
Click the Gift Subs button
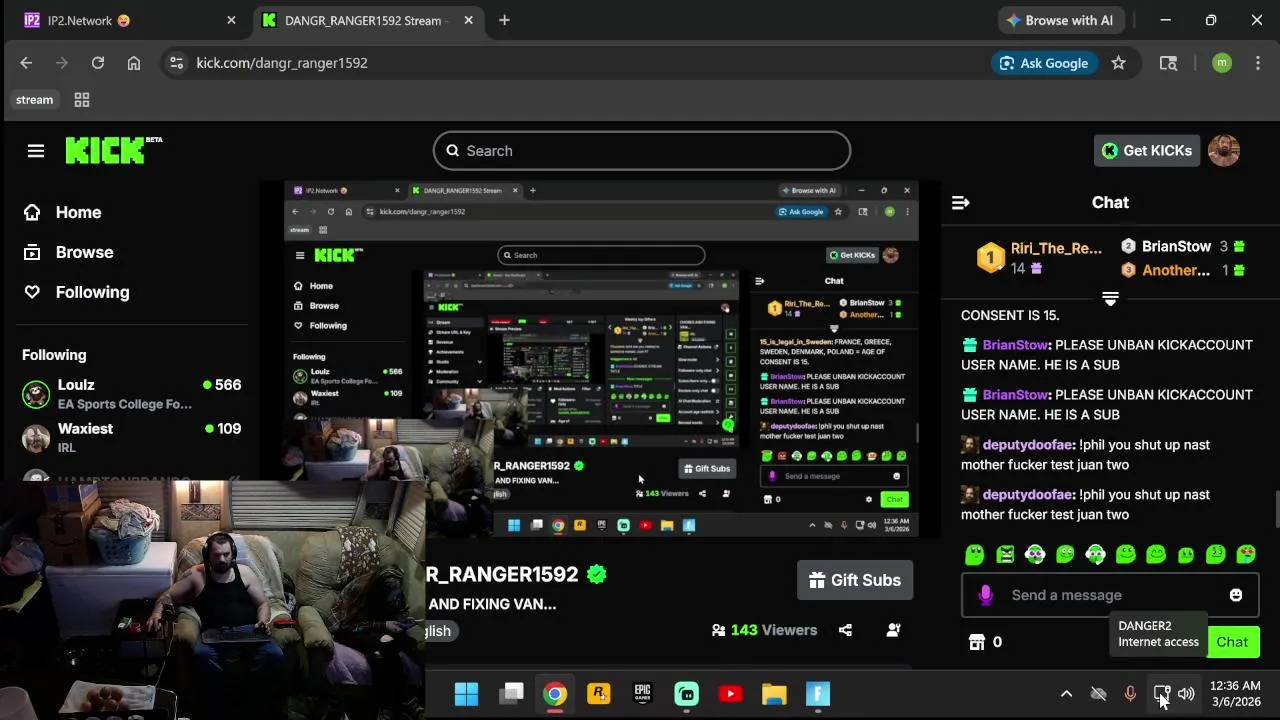coord(855,580)
